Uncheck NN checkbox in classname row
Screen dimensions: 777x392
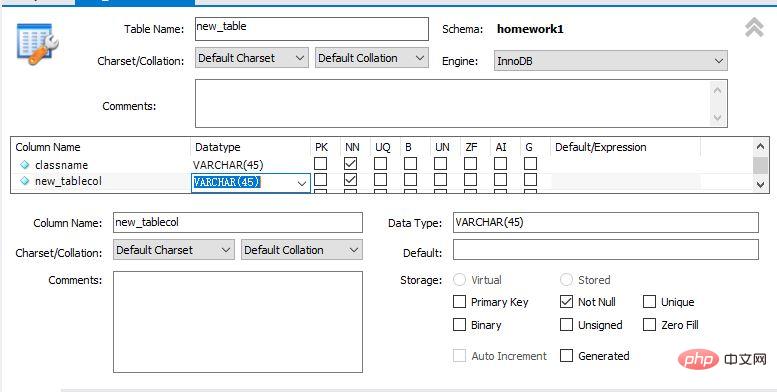[x=350, y=163]
